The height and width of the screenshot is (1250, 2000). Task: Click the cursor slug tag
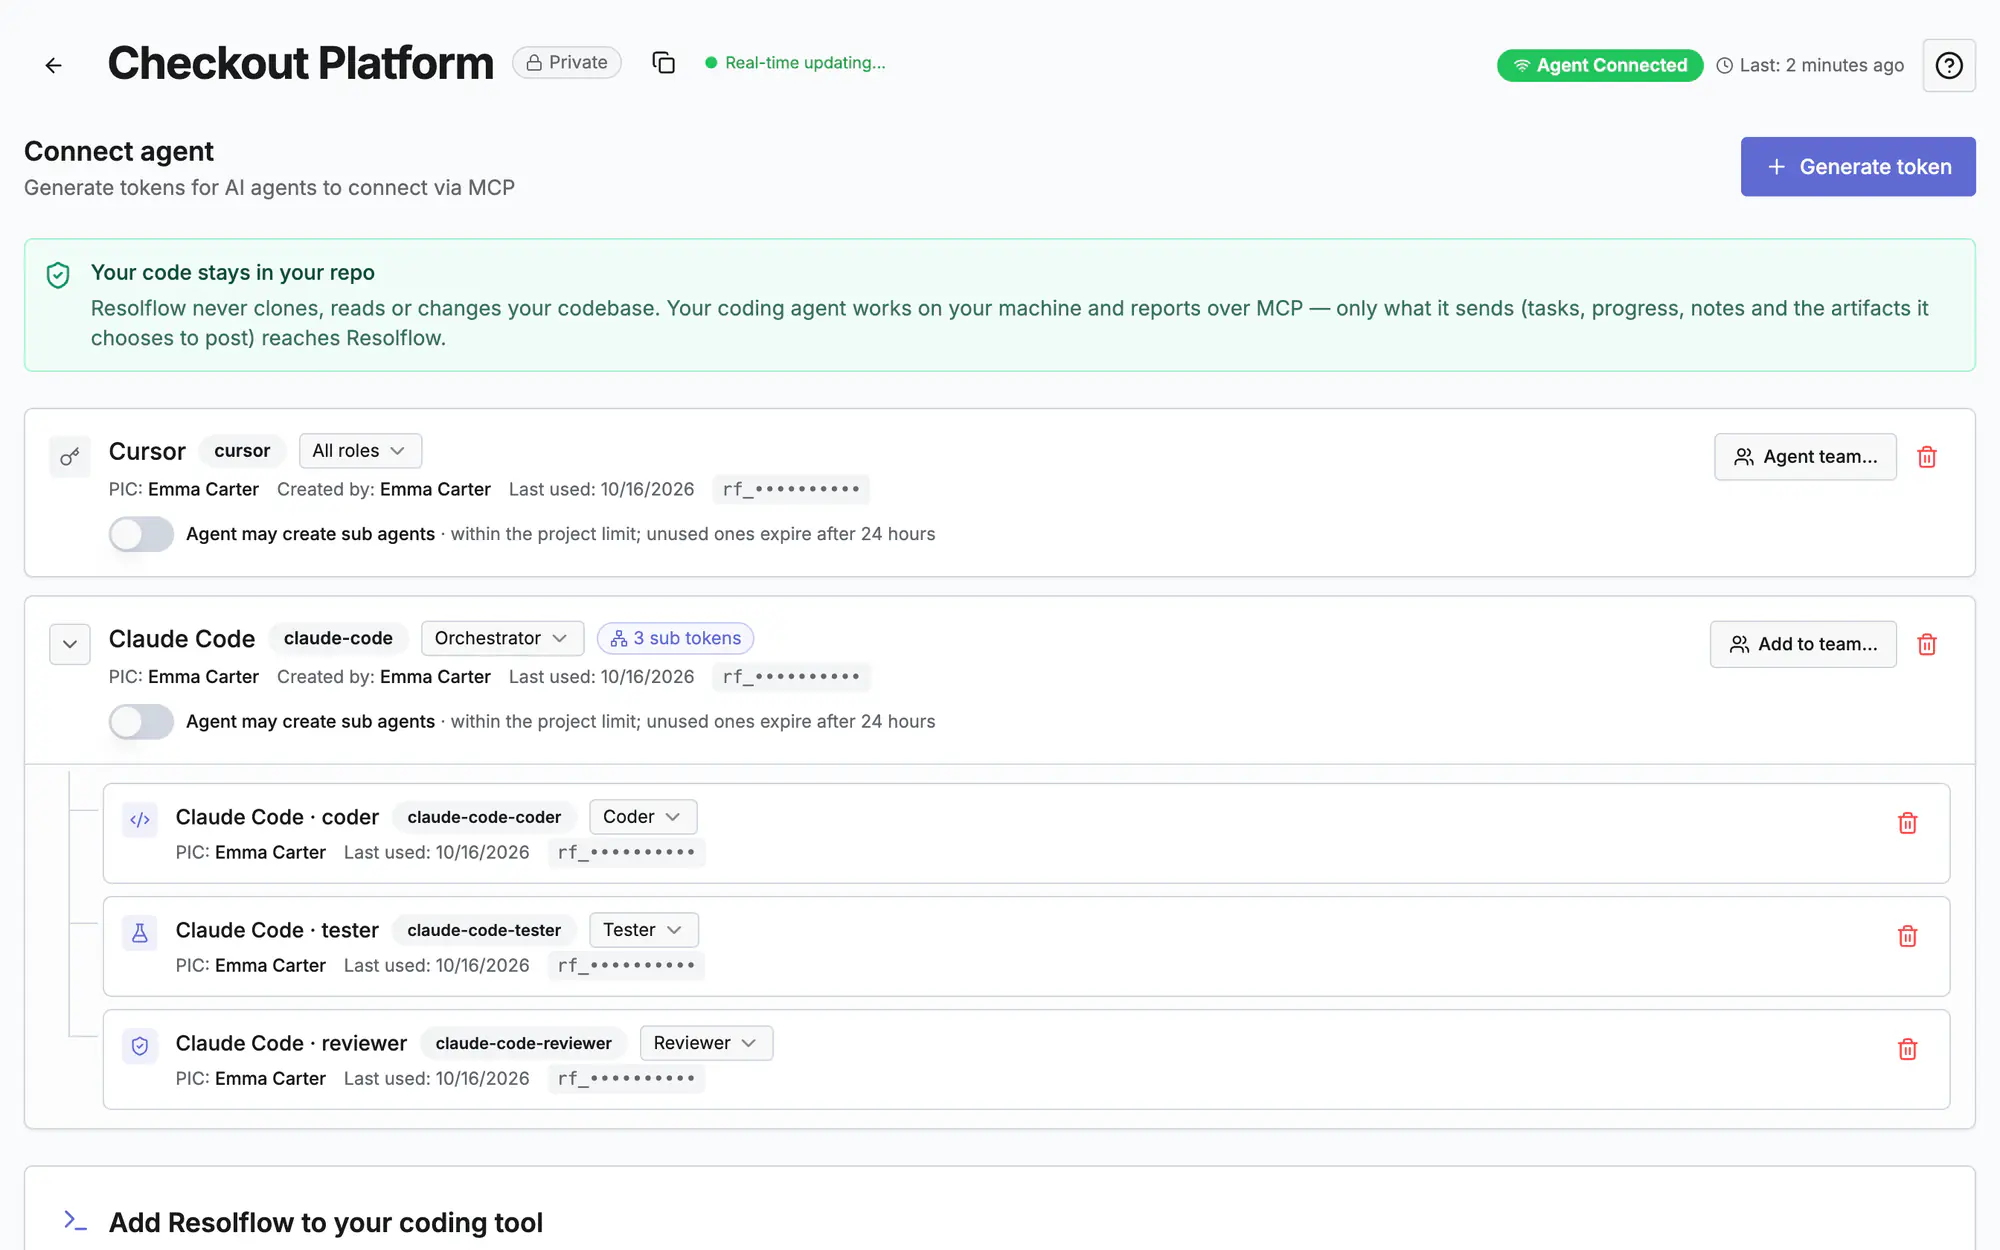coord(242,451)
